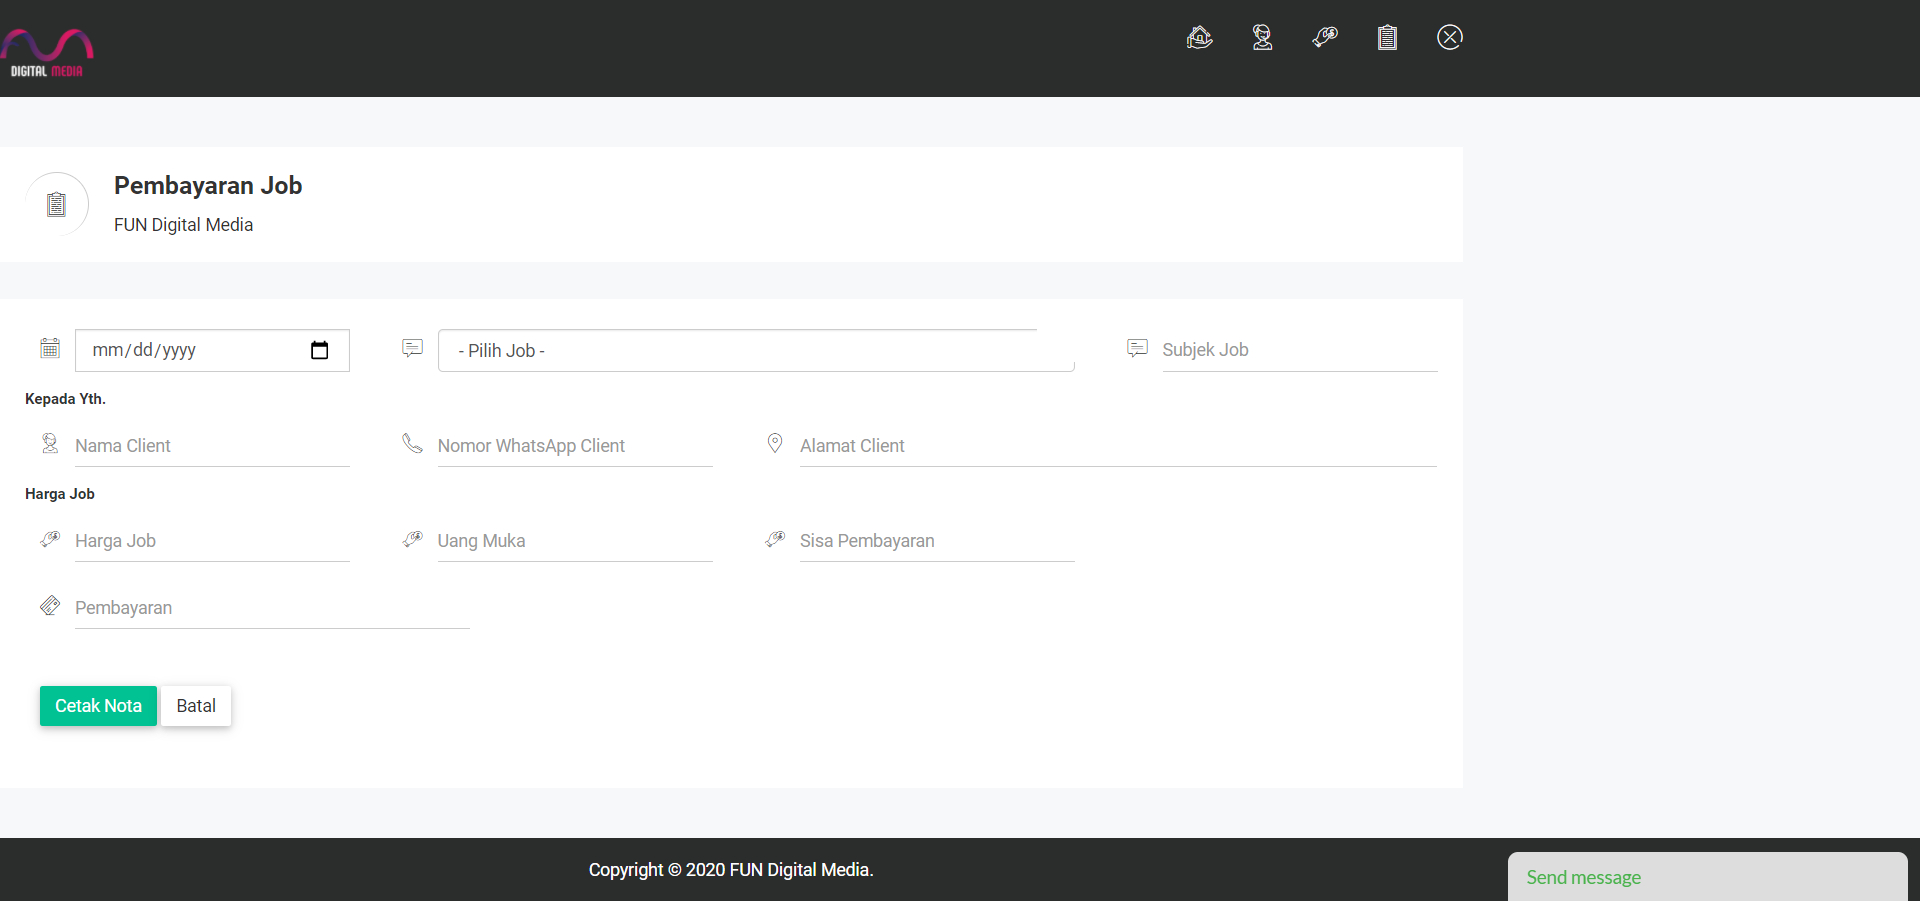Click the Batal cancel button

coord(196,706)
